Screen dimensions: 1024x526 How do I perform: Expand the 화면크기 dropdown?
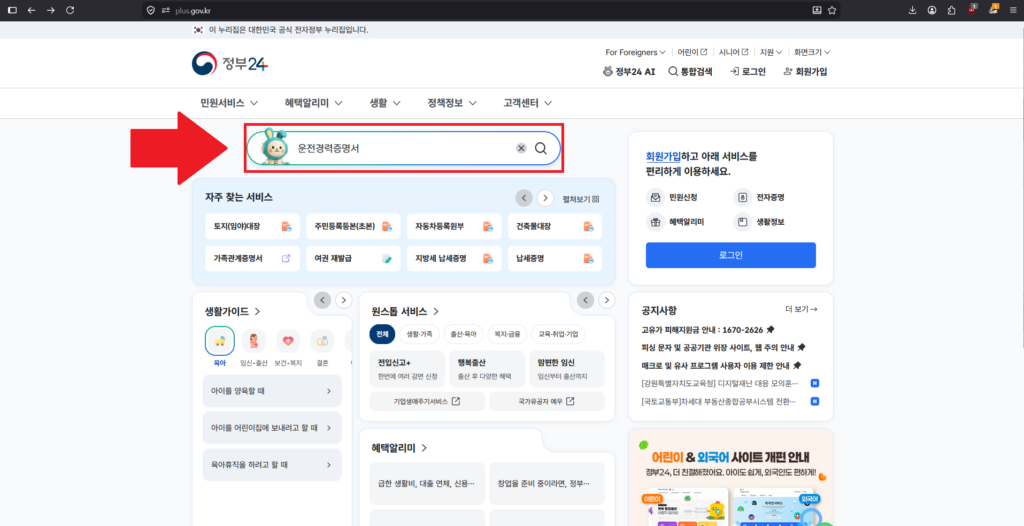pyautogui.click(x=812, y=52)
